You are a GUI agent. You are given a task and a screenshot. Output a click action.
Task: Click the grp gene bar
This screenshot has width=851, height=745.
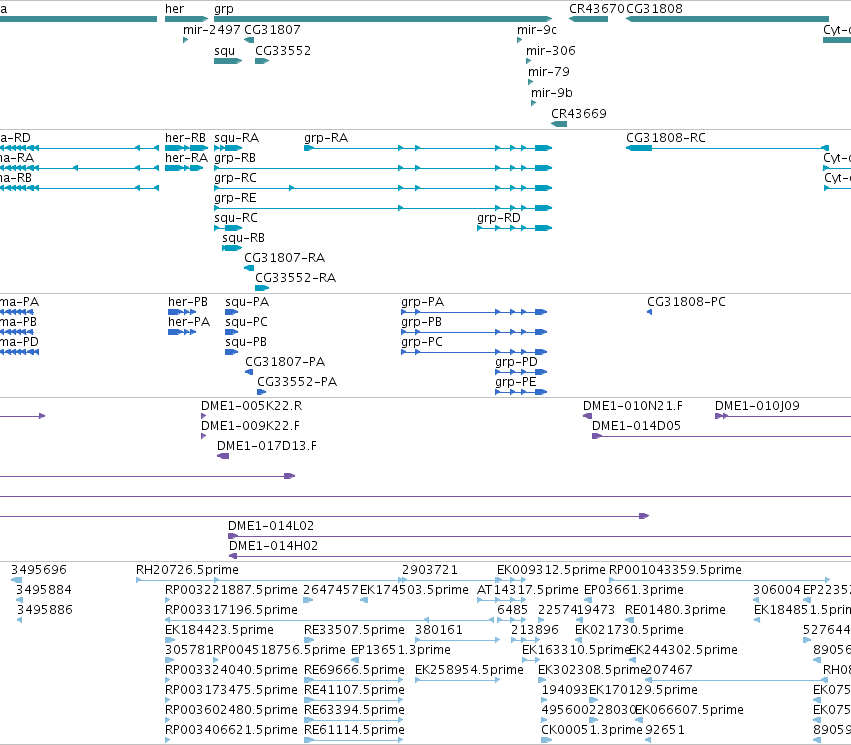pos(383,19)
